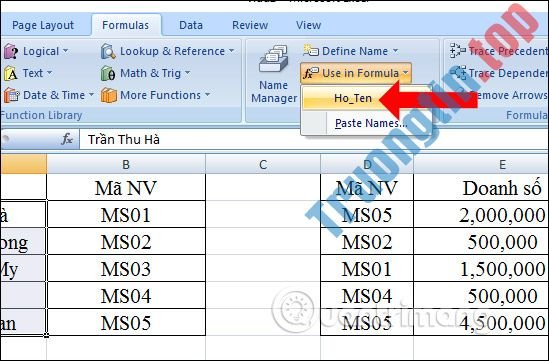549x361 pixels.
Task: Click the Text functions icon
Action: [x=11, y=74]
